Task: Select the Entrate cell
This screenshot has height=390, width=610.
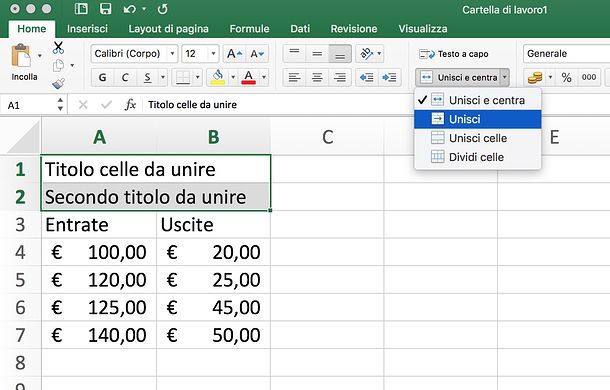Action: tap(99, 225)
